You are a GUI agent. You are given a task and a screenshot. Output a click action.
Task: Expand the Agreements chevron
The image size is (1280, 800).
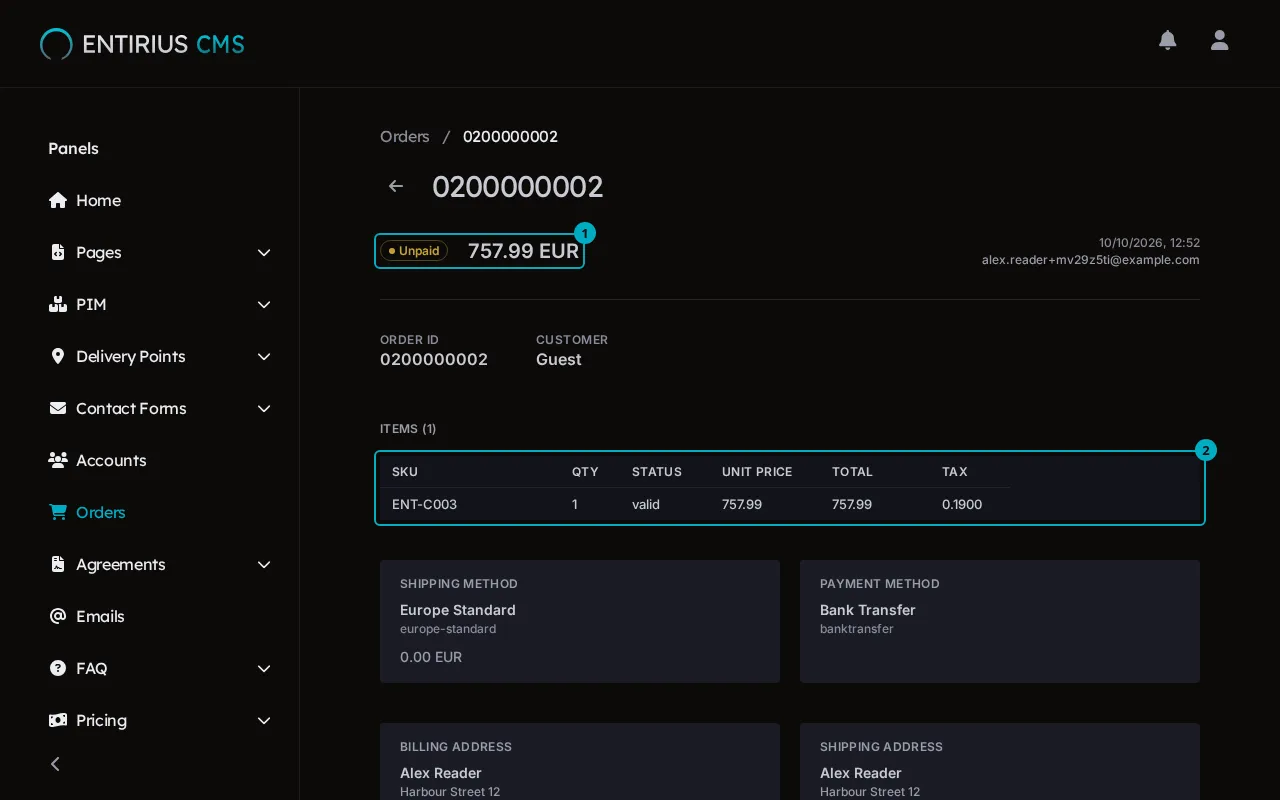pos(264,564)
